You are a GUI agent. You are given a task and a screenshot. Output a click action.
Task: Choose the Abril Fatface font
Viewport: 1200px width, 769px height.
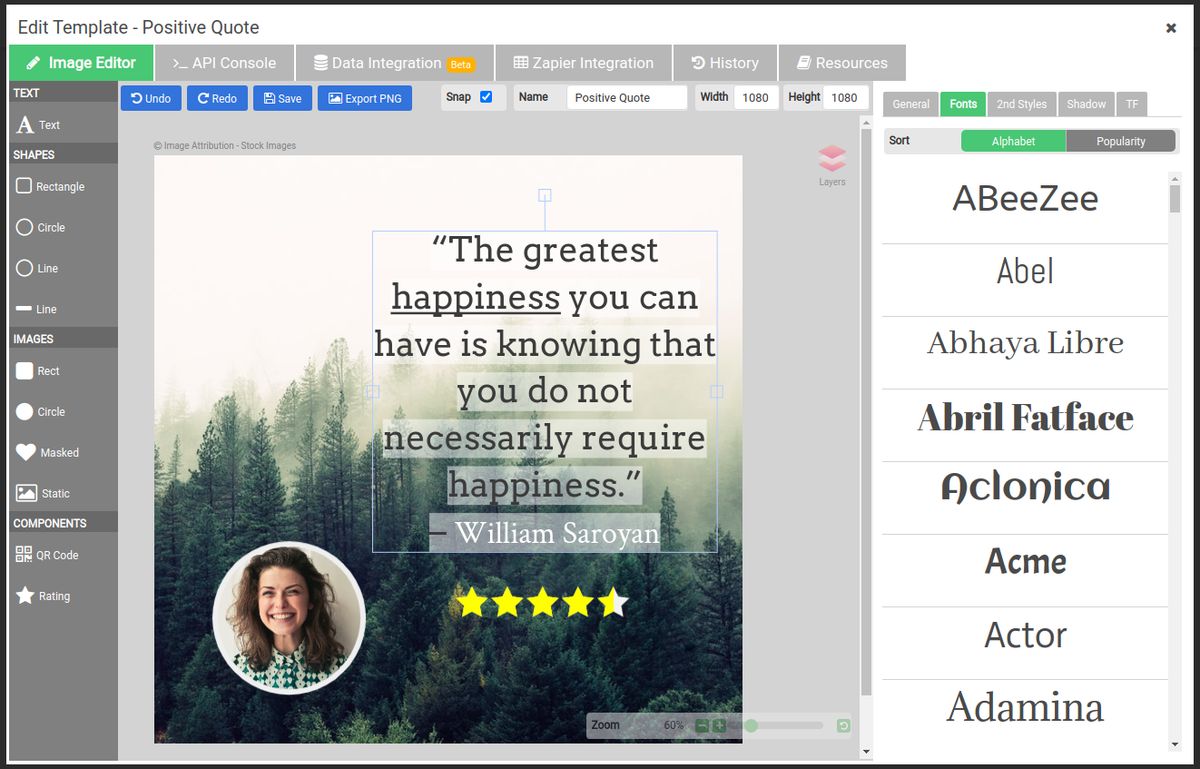(x=1025, y=418)
